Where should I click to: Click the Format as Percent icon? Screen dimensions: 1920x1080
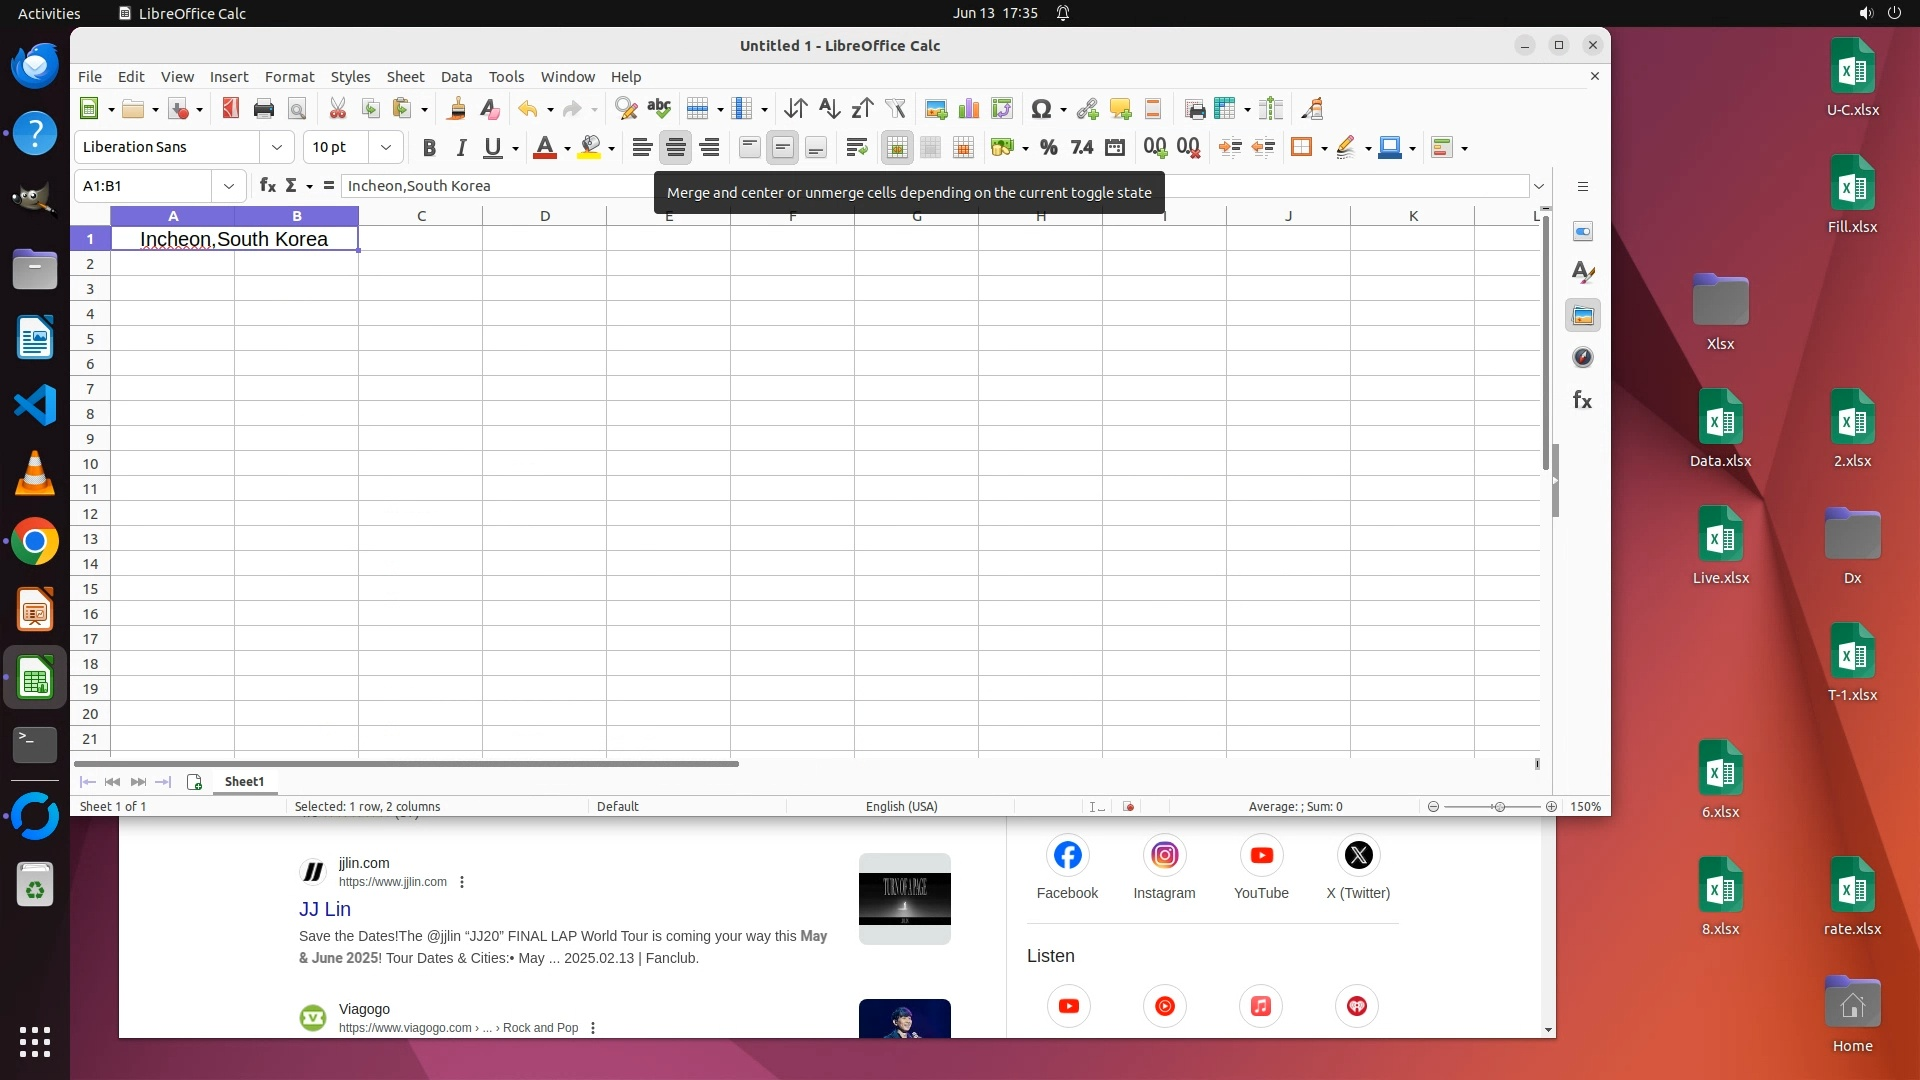point(1048,148)
